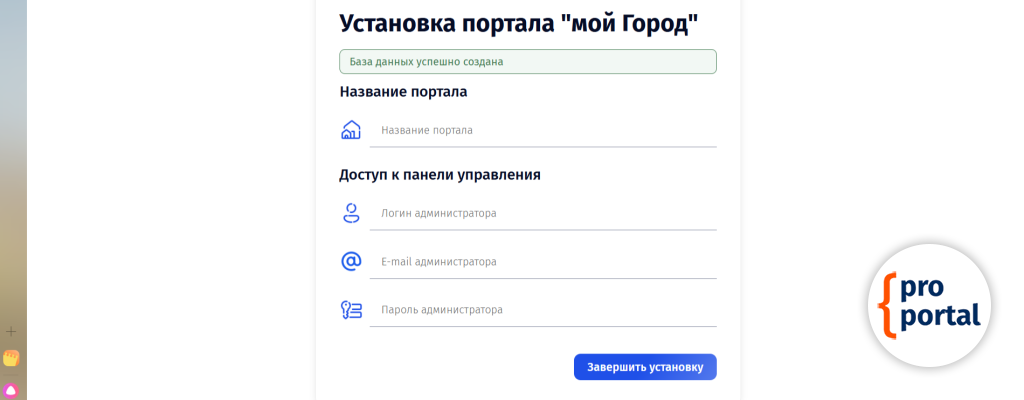
Task: Click the house icon beside portal name
Action: (350, 130)
